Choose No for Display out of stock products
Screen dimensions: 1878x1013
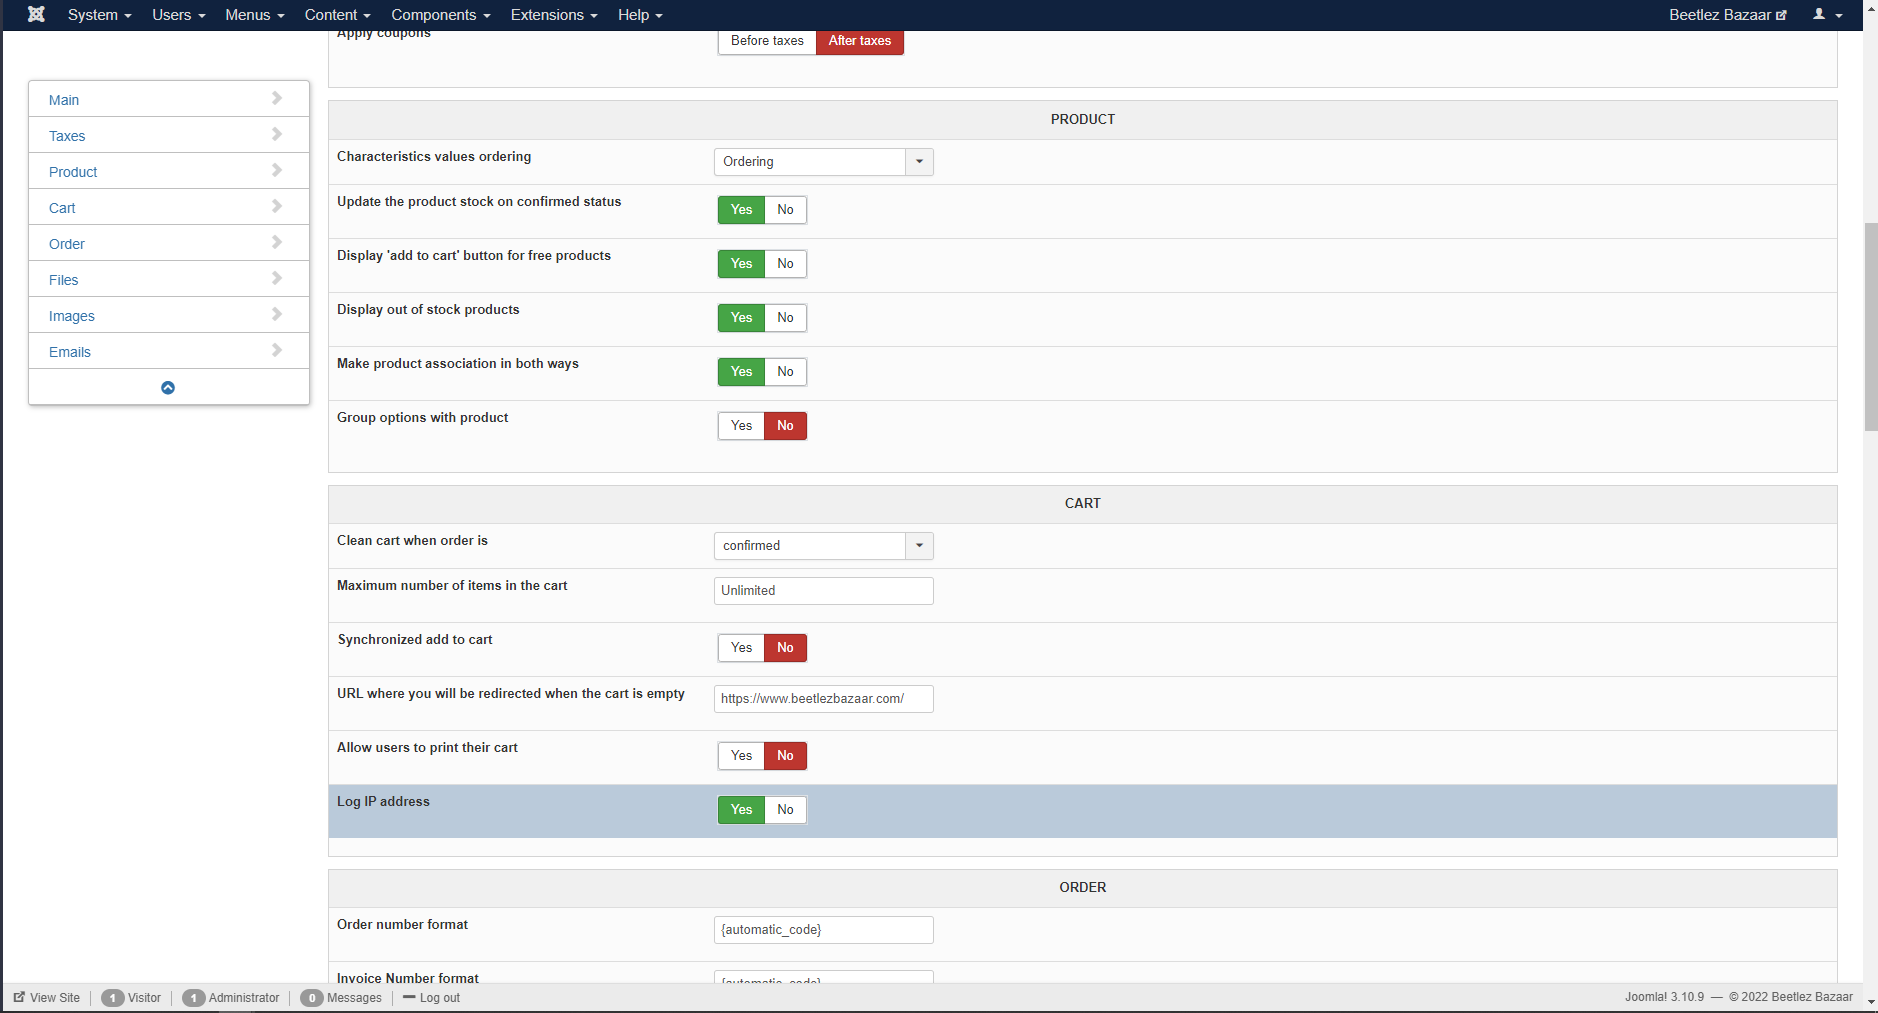tap(786, 318)
